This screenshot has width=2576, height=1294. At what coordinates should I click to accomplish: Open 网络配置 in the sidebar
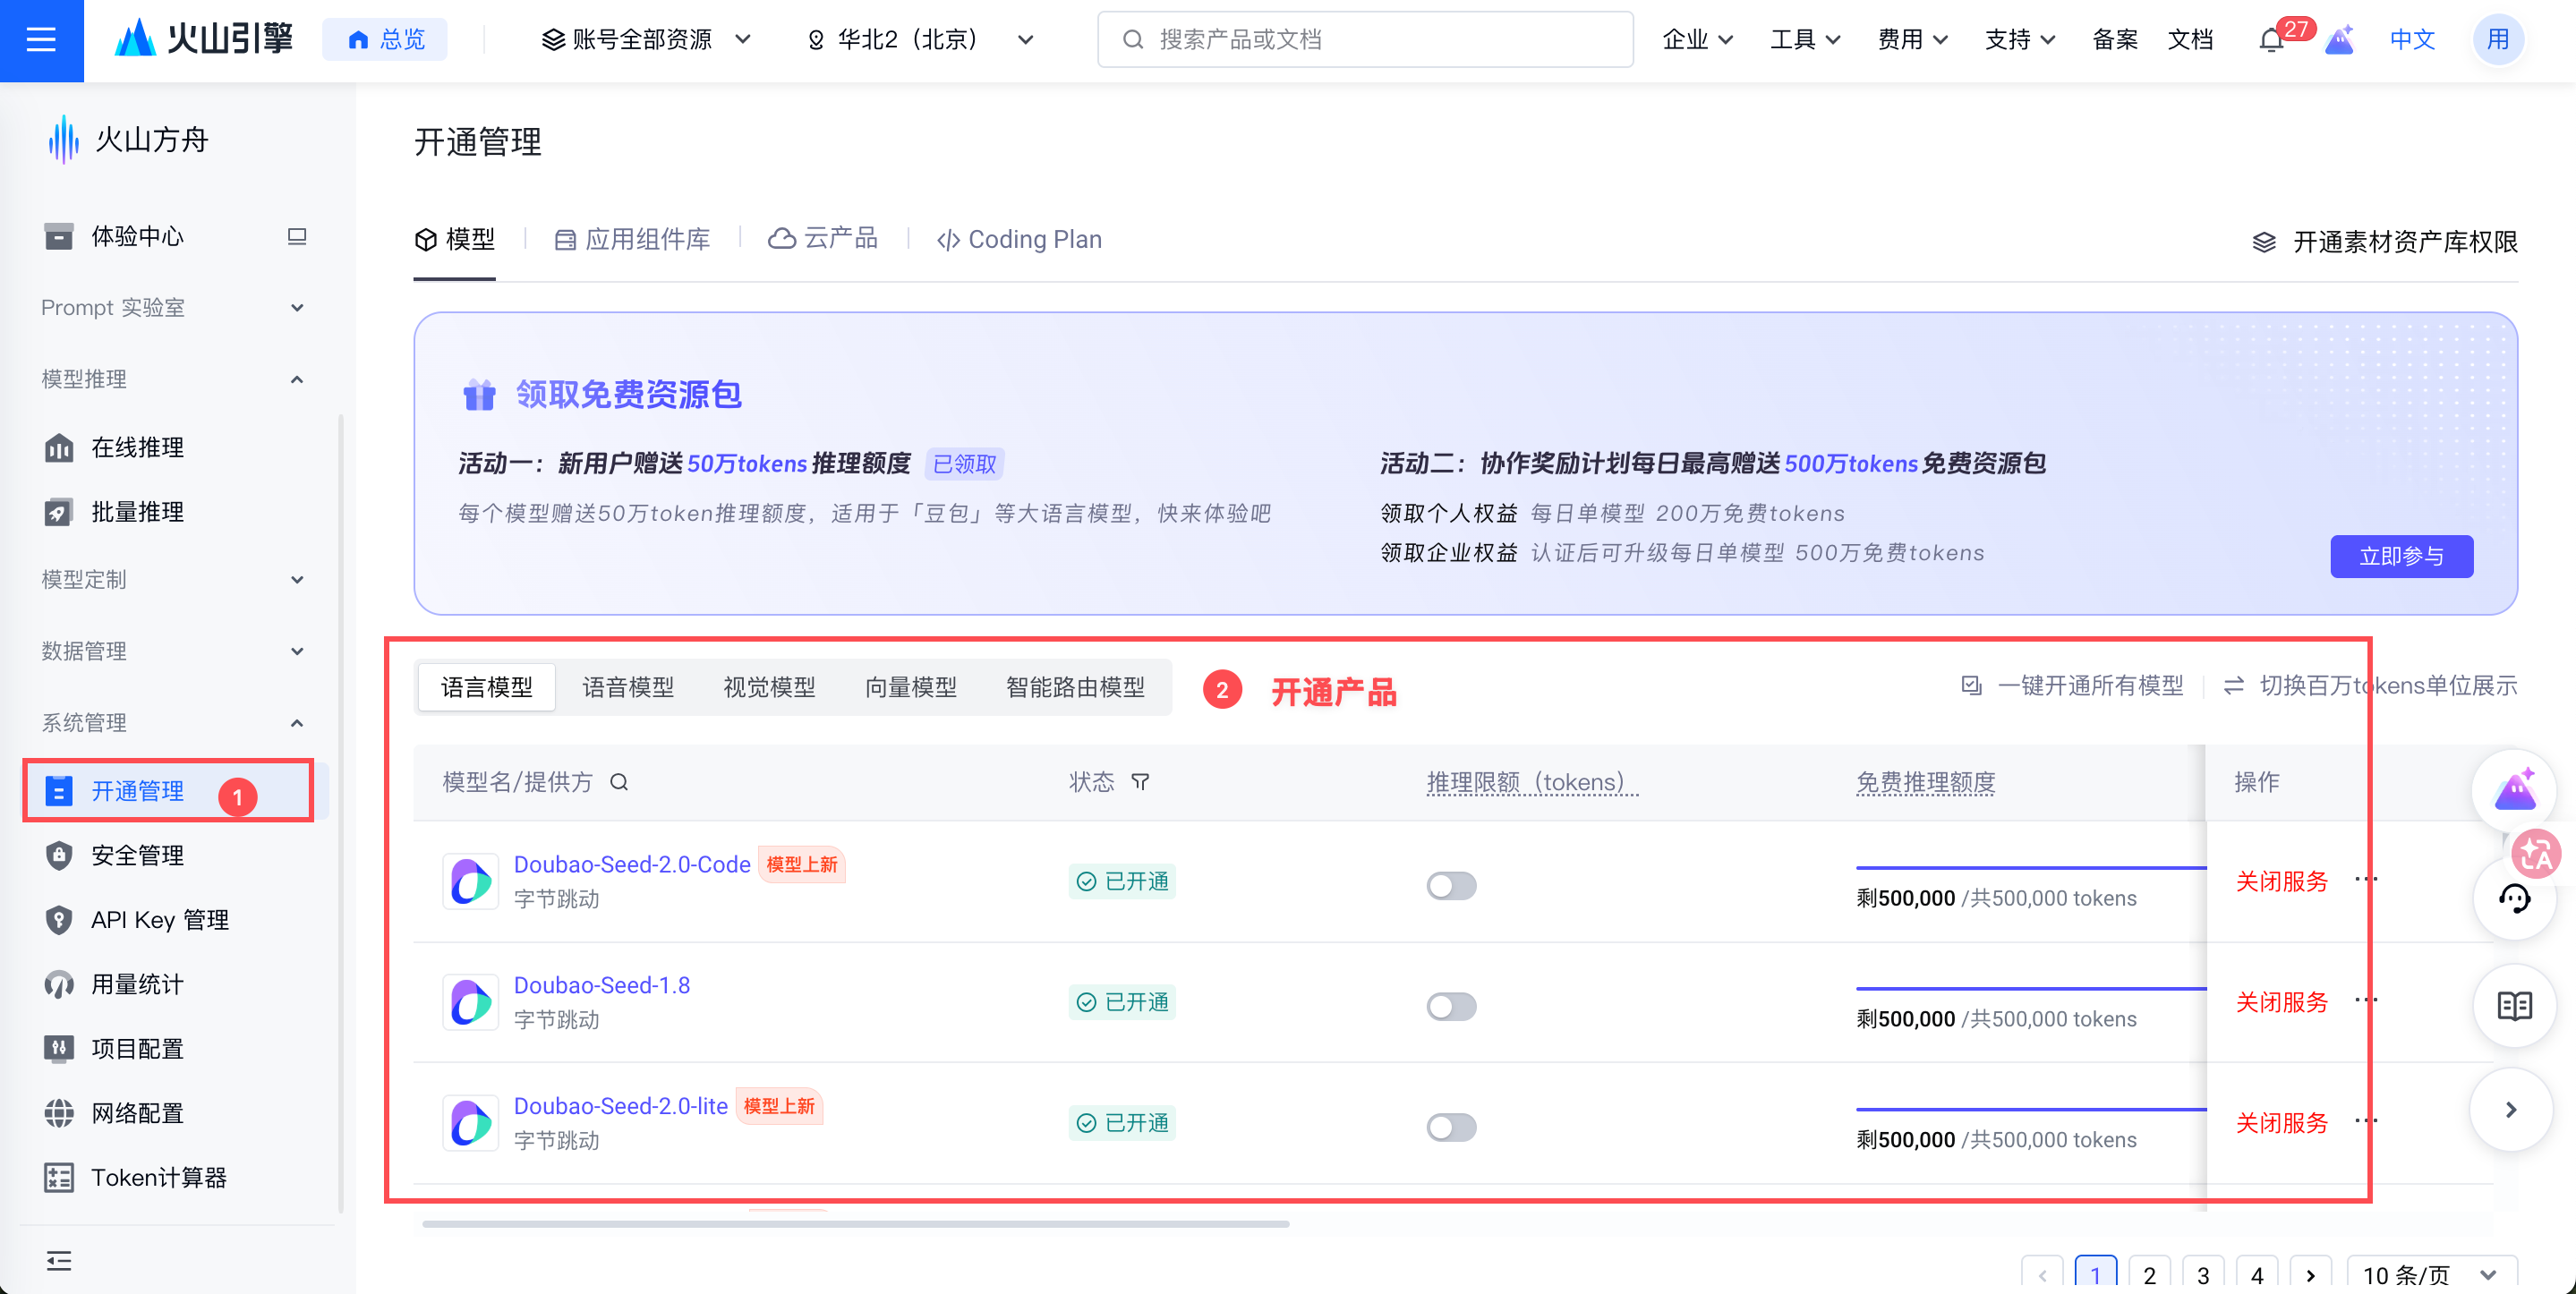pyautogui.click(x=137, y=1113)
